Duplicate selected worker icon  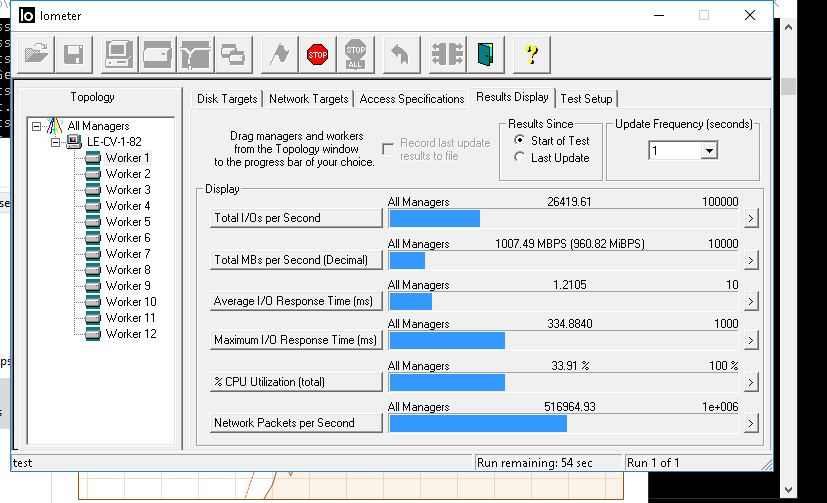(233, 54)
